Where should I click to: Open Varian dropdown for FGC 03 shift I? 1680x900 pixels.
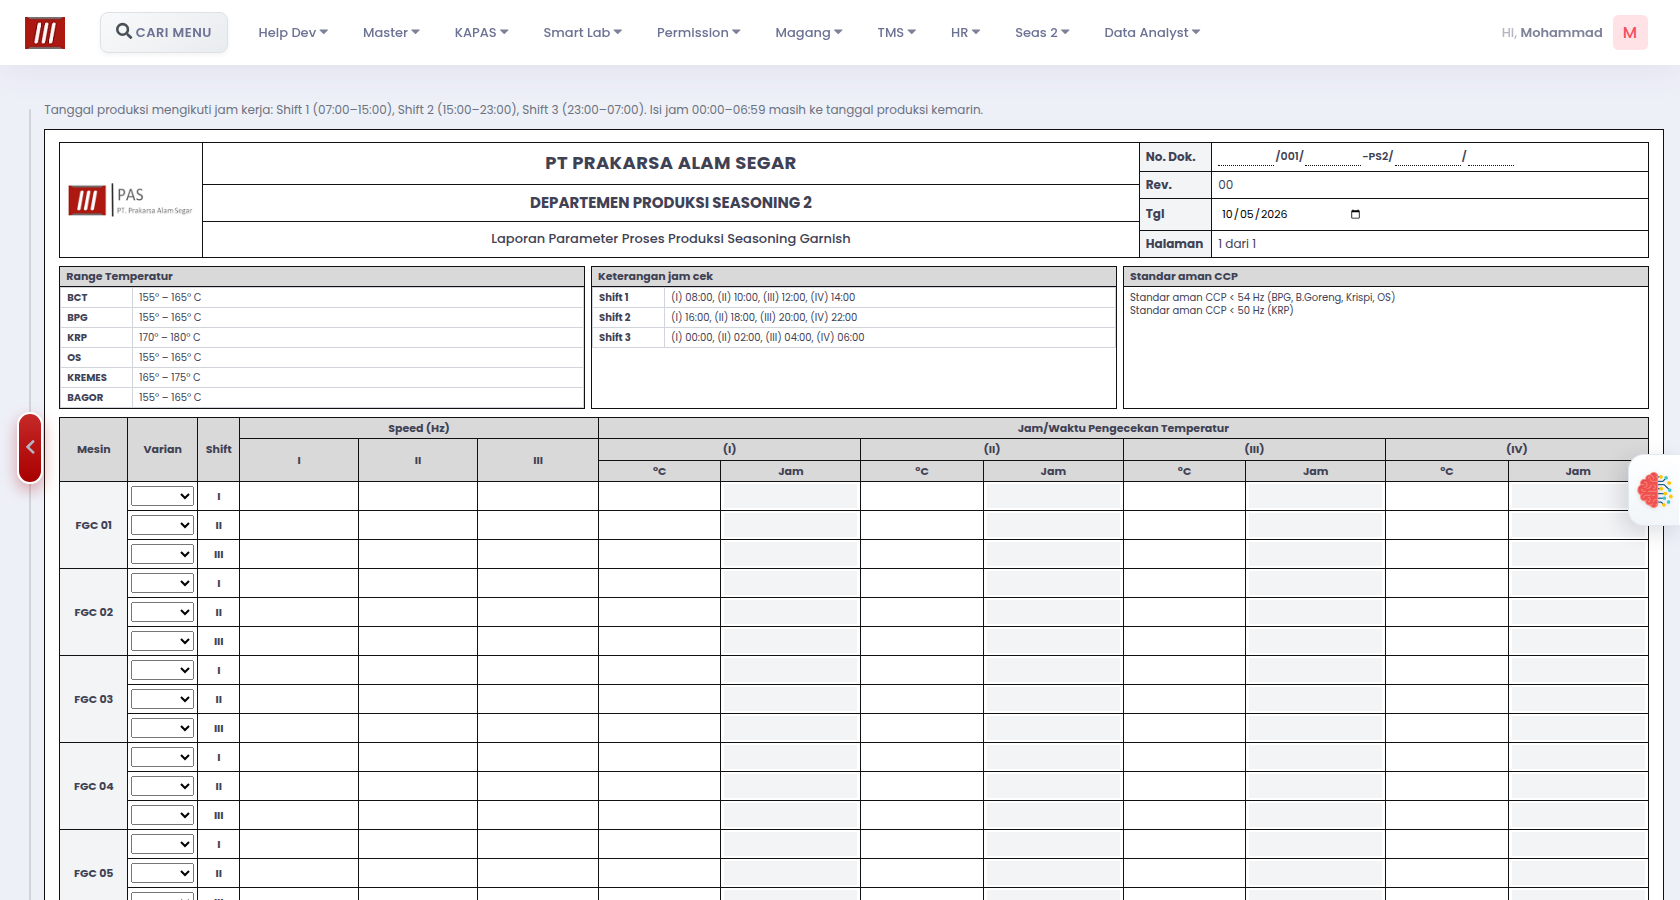coord(162,670)
